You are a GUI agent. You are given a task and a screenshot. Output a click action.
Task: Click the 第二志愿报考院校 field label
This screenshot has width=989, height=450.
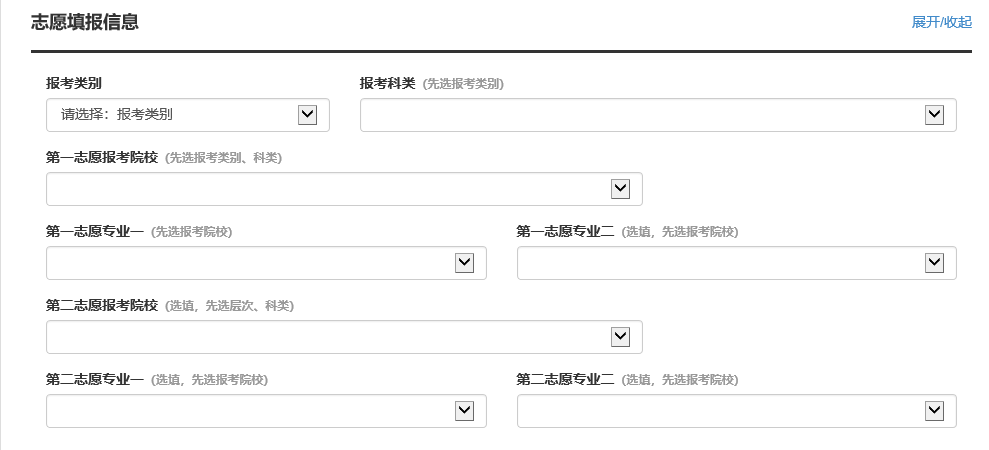(102, 305)
